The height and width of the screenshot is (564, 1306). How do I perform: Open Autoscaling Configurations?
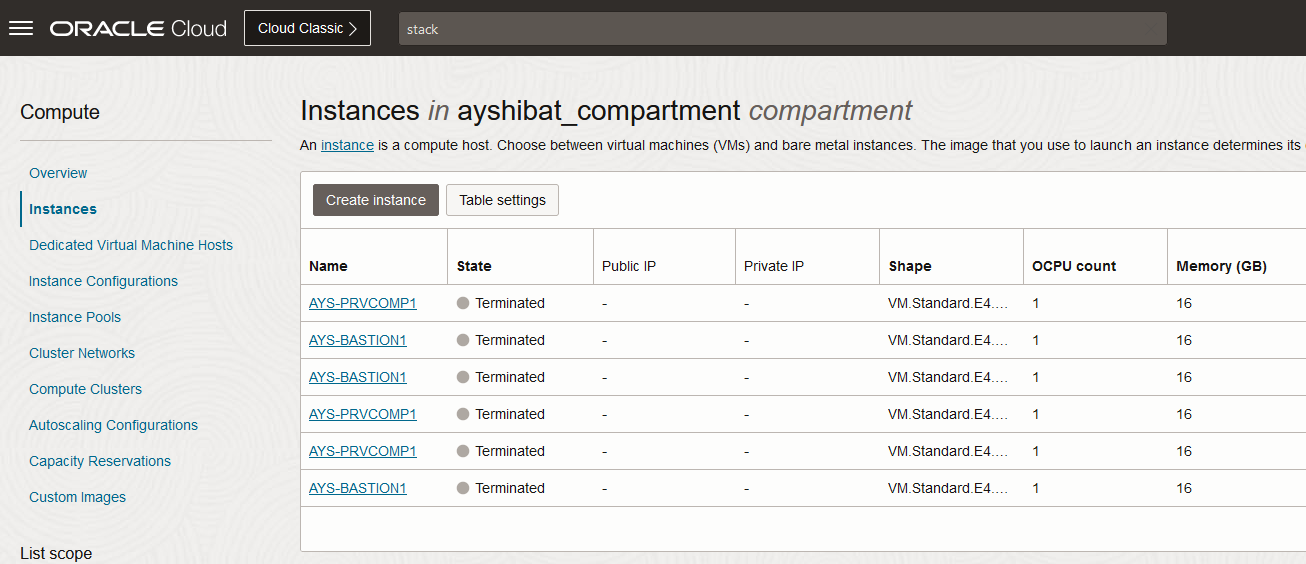click(x=113, y=425)
